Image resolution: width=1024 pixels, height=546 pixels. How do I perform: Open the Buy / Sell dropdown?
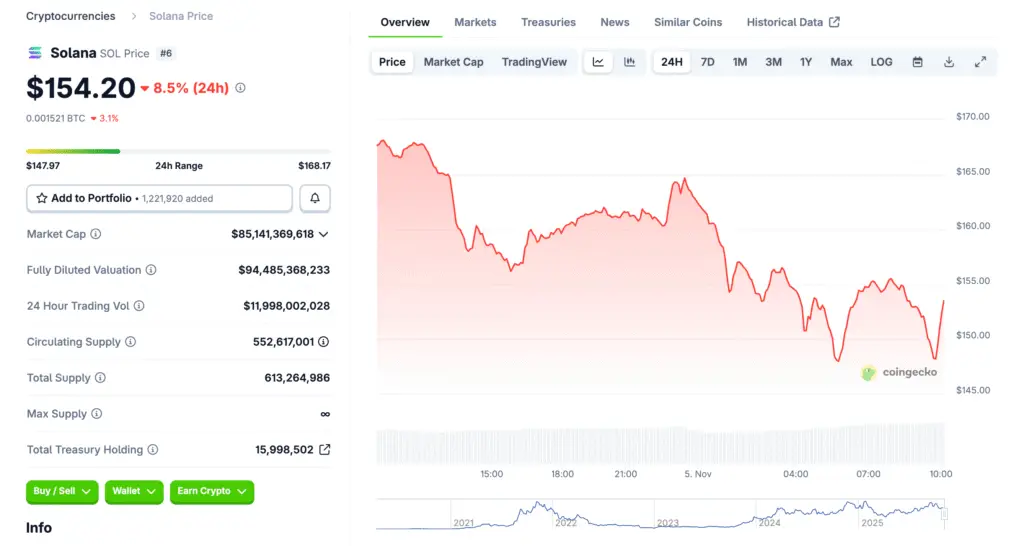click(x=62, y=491)
